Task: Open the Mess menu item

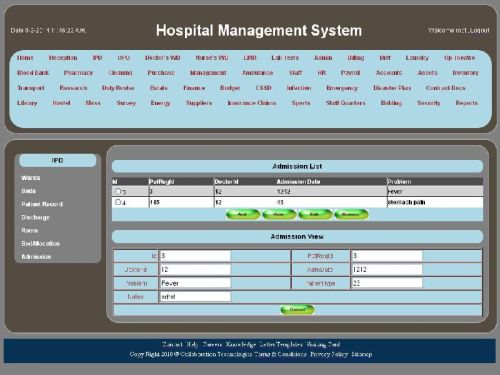Action: (93, 103)
